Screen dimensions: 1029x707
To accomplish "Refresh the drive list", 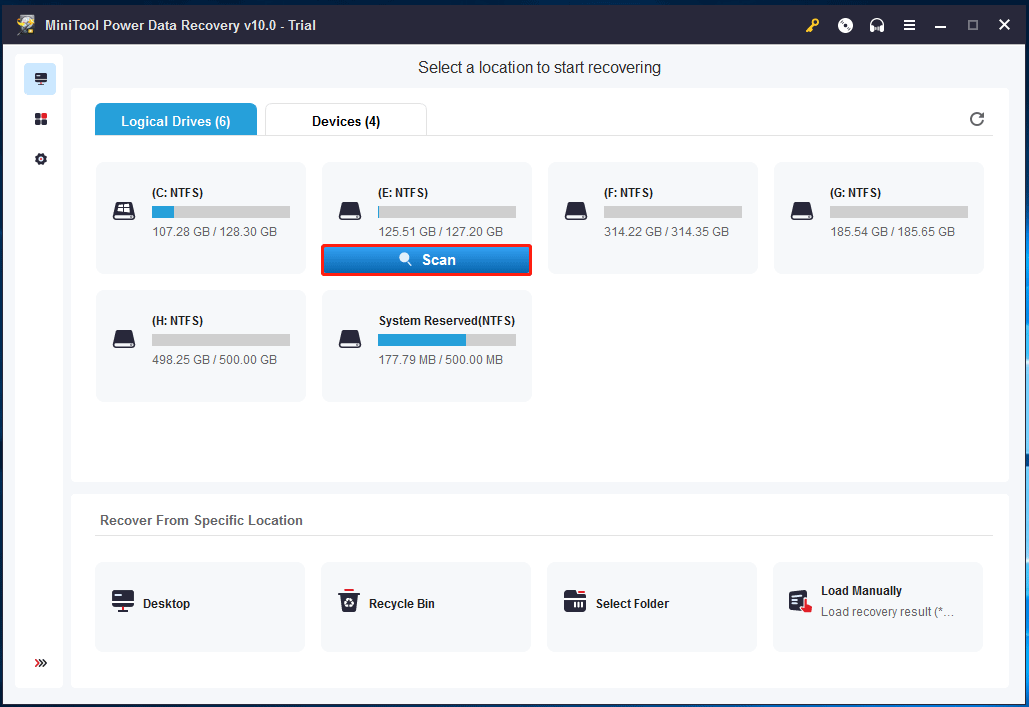I will [x=976, y=119].
